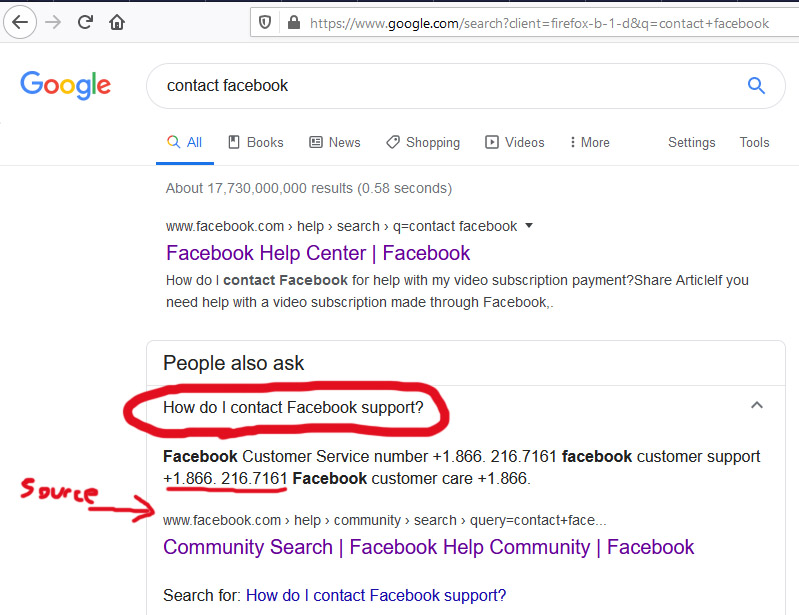Viewport: 799px width, 615px height.
Task: Open Community Search Facebook Help Community link
Action: click(x=428, y=547)
